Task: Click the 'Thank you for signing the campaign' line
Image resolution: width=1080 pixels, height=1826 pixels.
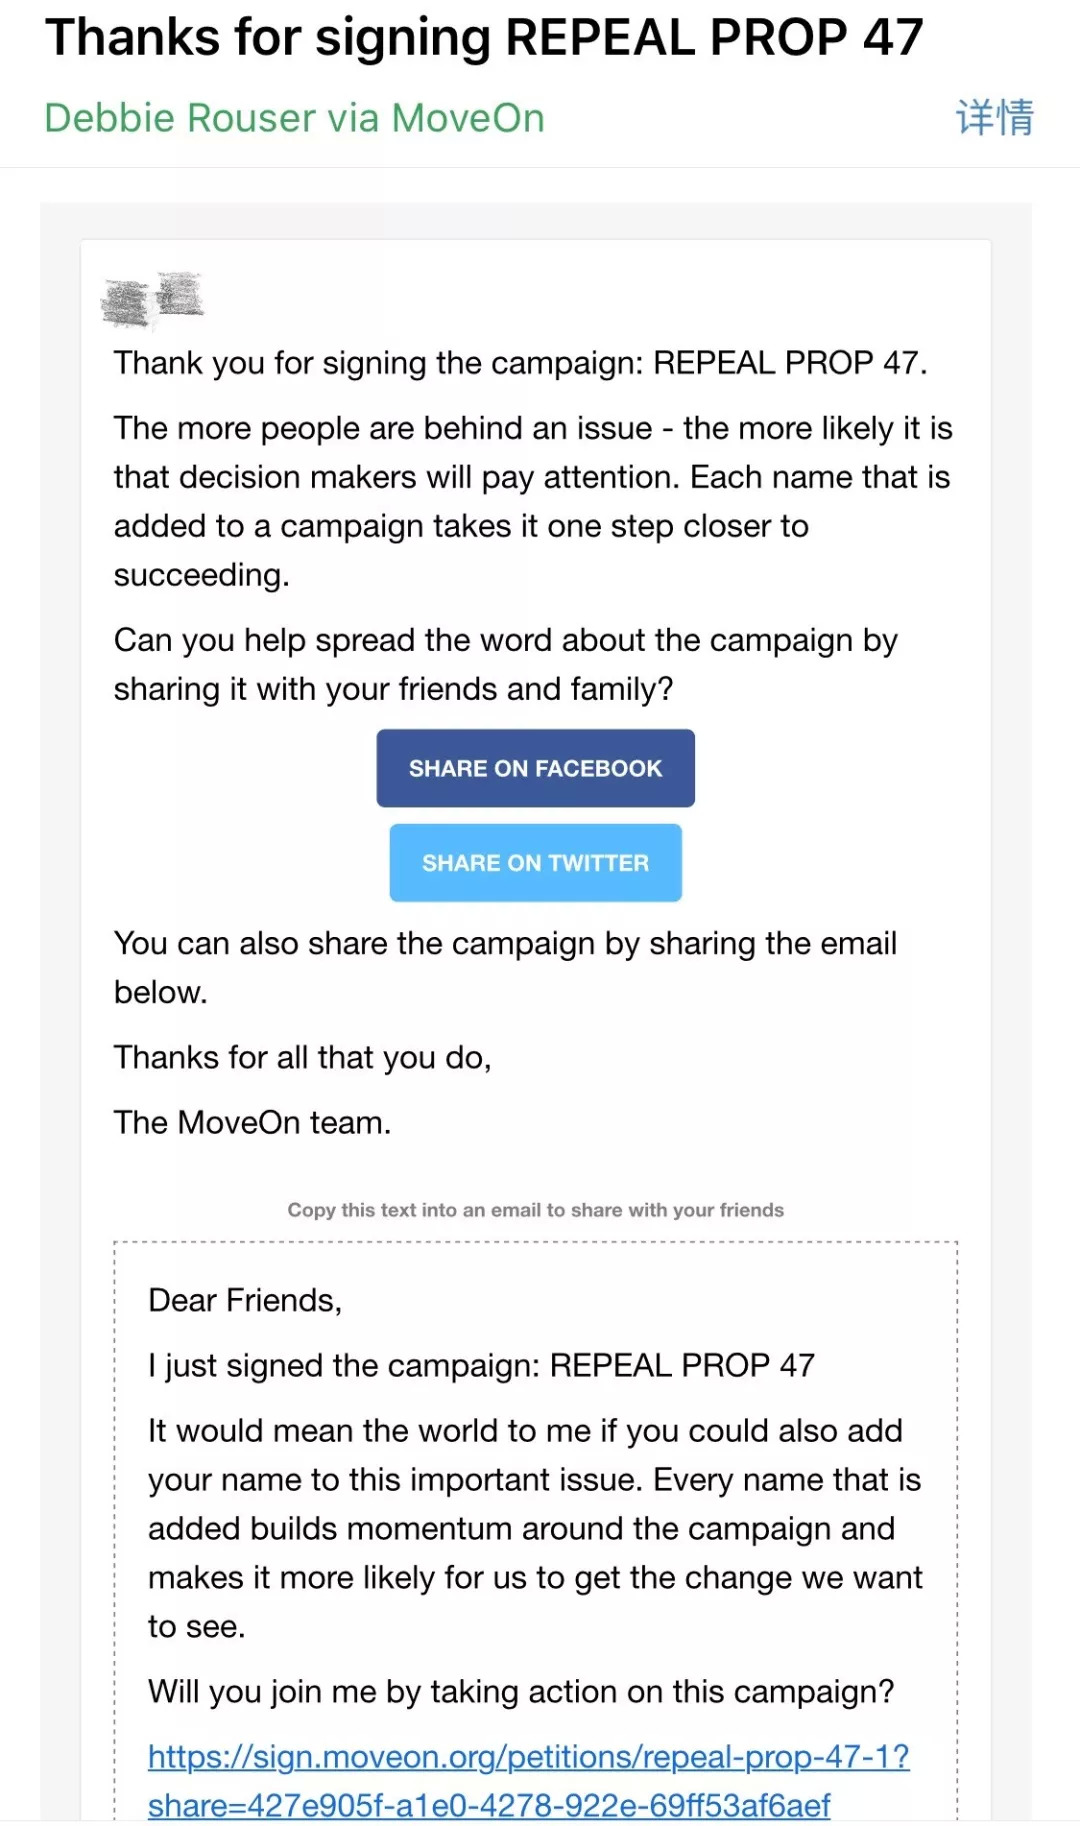Action: pos(520,363)
